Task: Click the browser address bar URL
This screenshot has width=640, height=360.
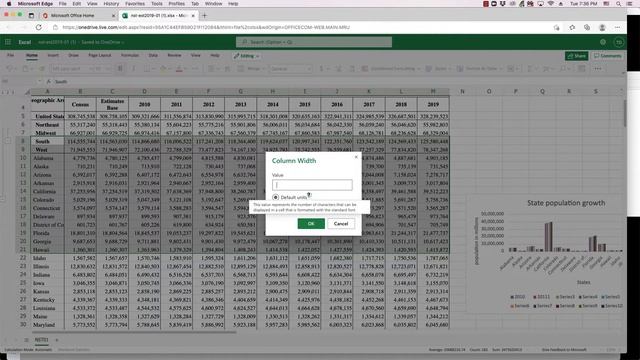Action: pos(206,27)
